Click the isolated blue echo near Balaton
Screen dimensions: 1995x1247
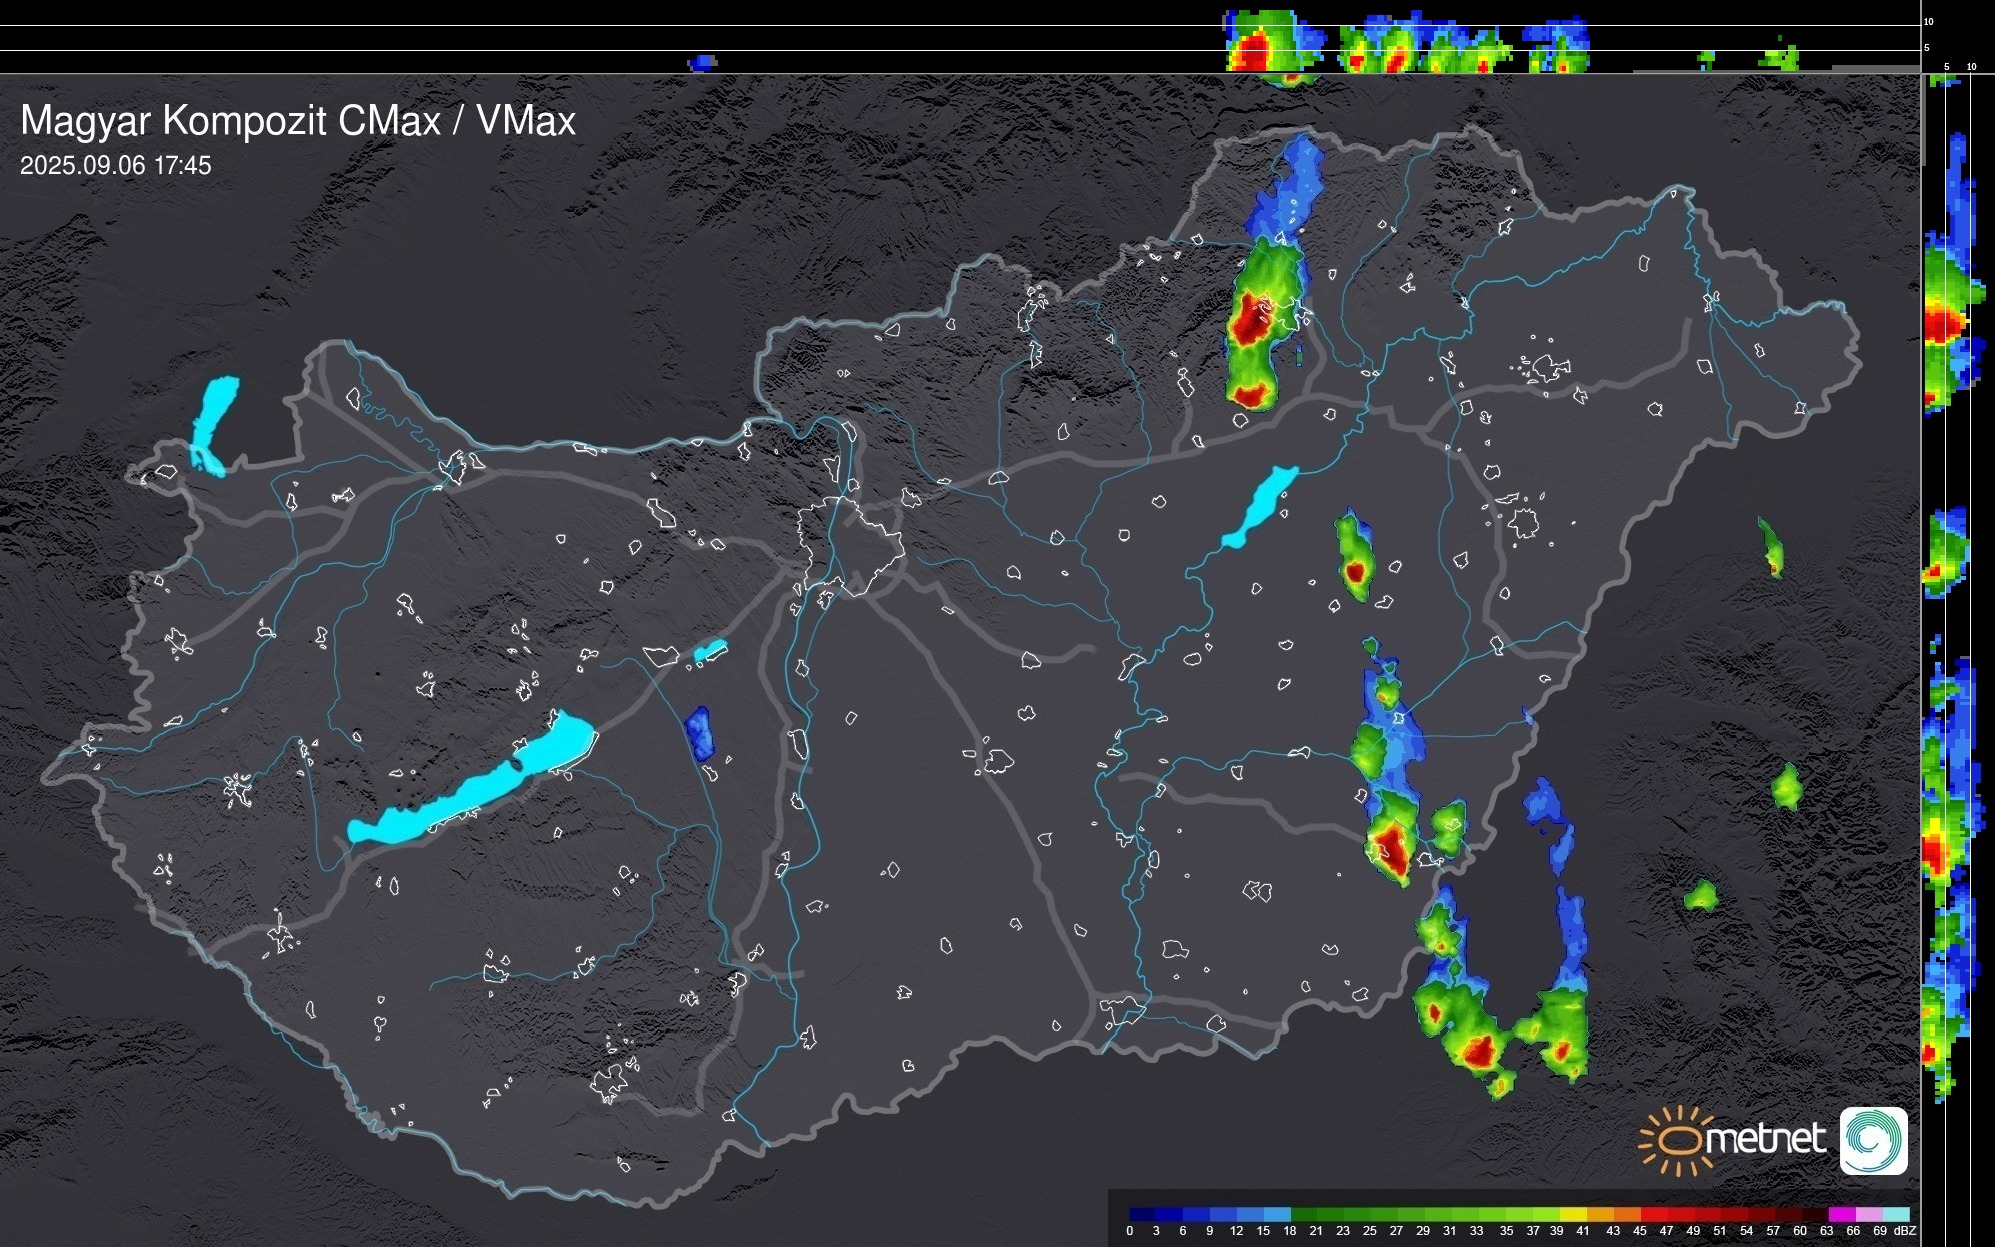click(x=699, y=732)
